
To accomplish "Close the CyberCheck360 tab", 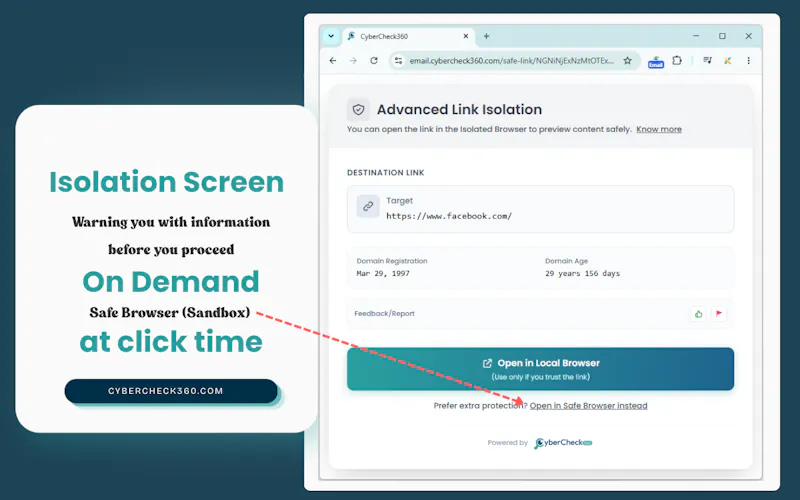I will pyautogui.click(x=466, y=36).
